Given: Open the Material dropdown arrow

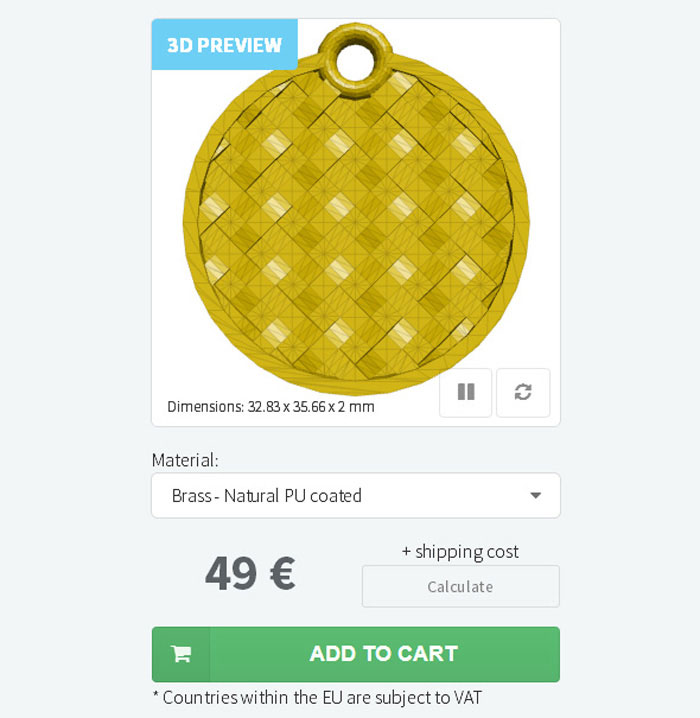Looking at the screenshot, I should 535,496.
